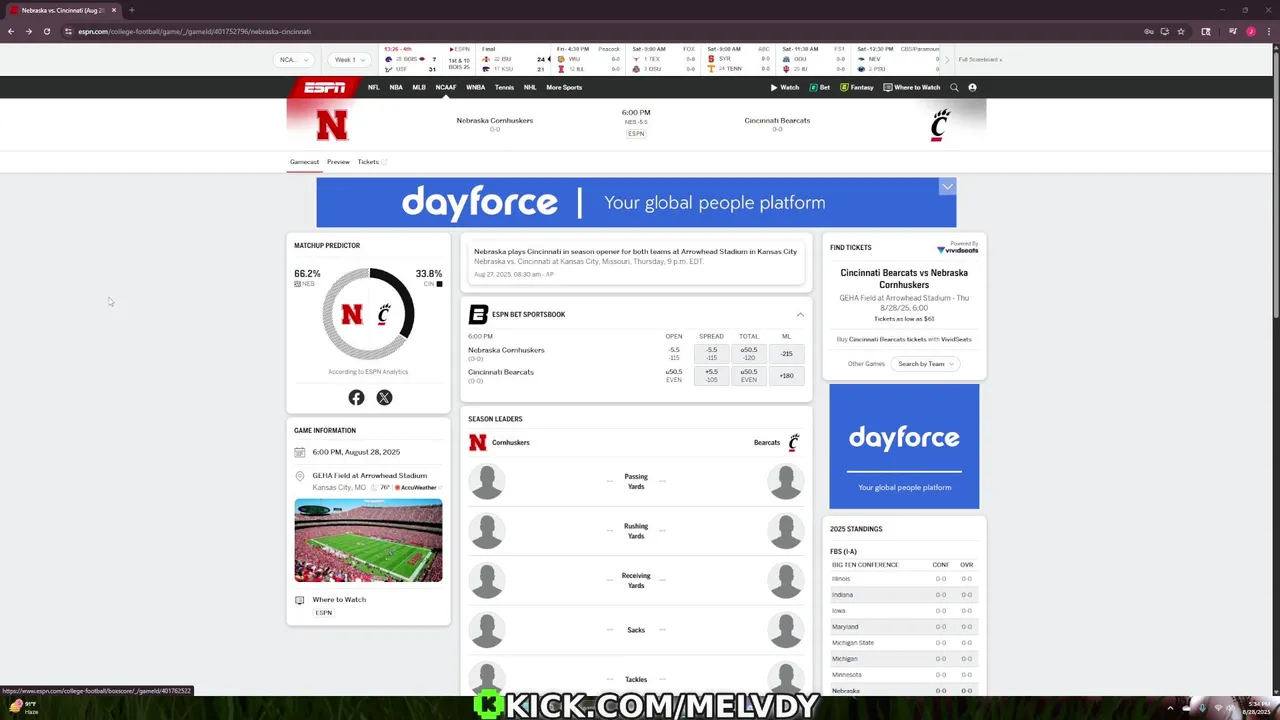The width and height of the screenshot is (1280, 720).
Task: Advance scoreboard with the right arrow
Action: pyautogui.click(x=947, y=59)
